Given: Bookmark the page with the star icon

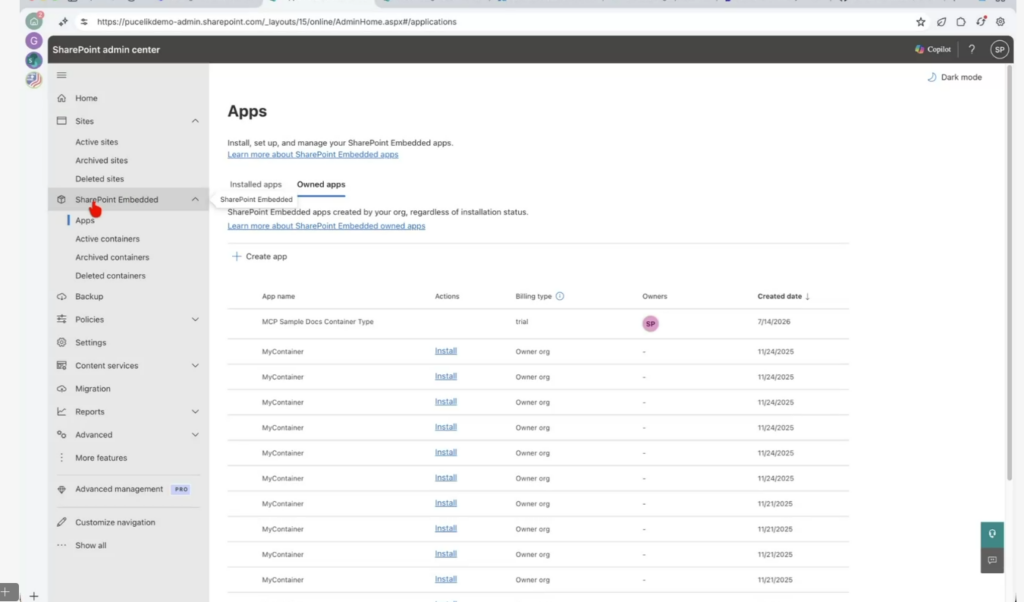Looking at the screenshot, I should [921, 22].
